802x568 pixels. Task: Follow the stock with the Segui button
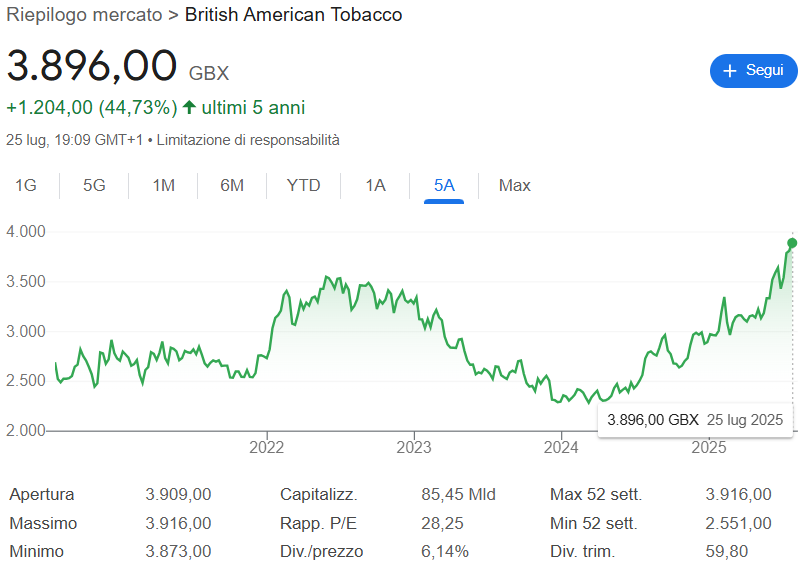click(x=753, y=71)
